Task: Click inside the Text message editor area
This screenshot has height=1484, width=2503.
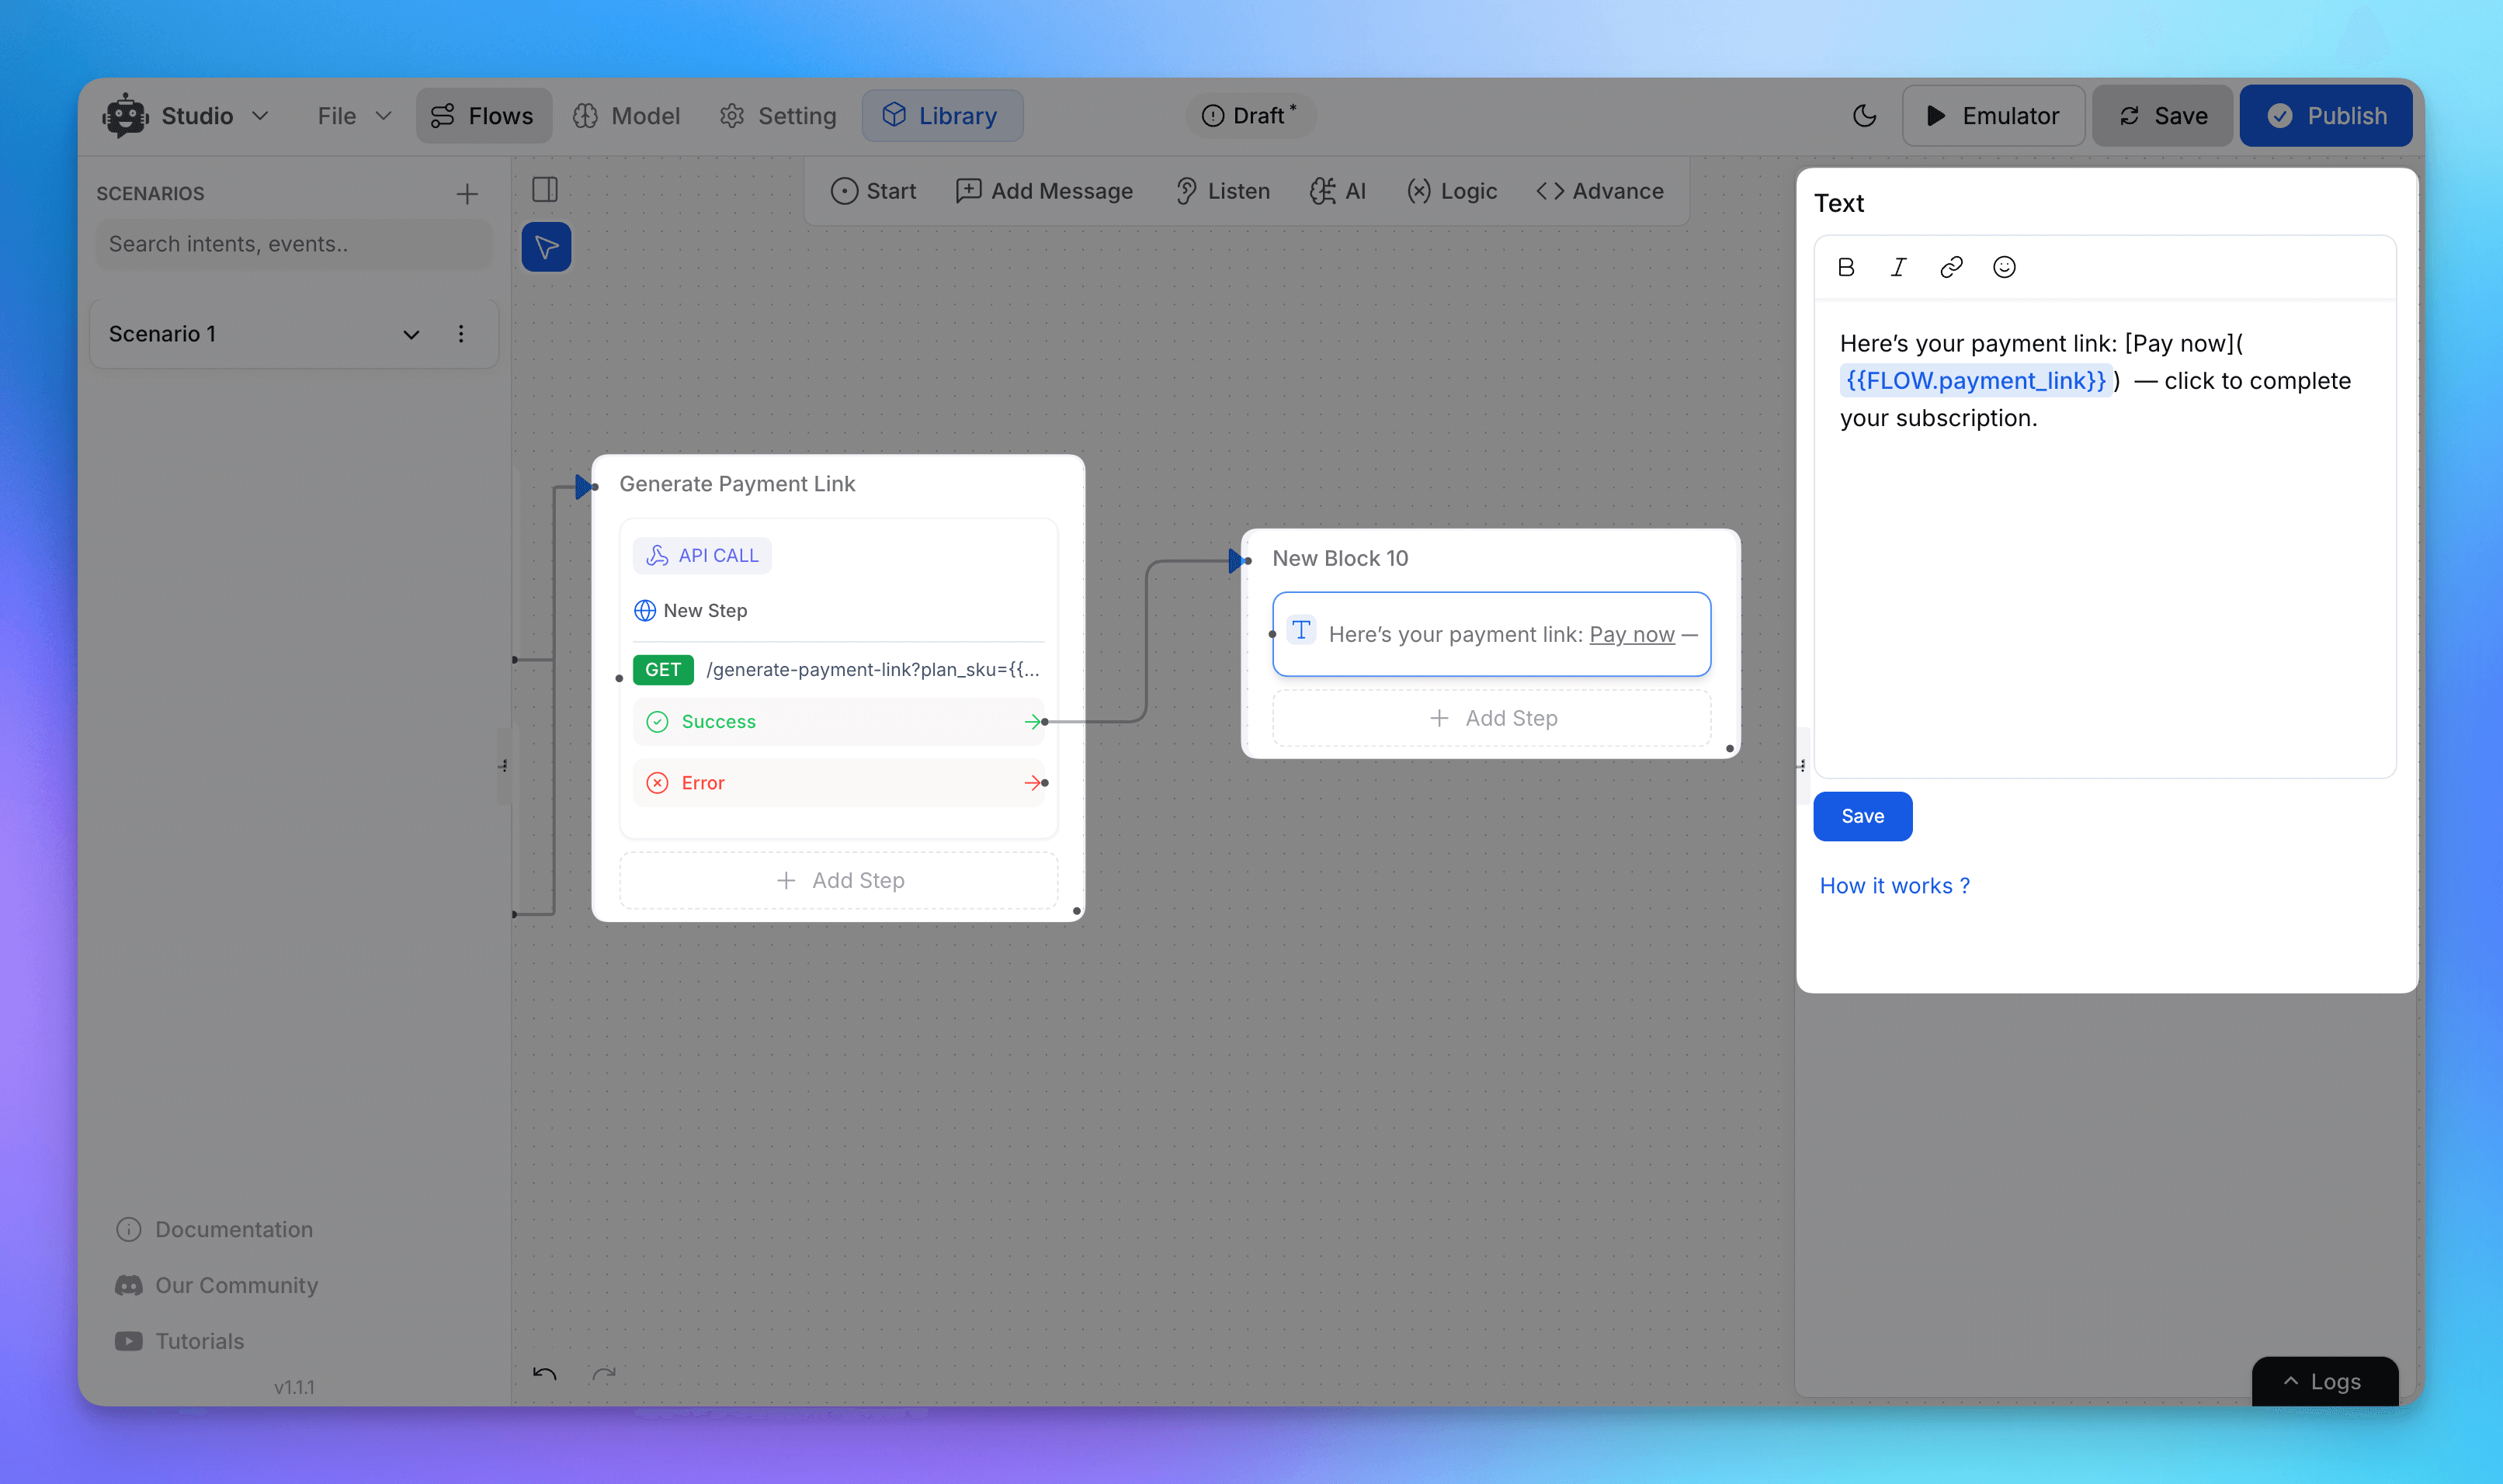Action: (2104, 537)
